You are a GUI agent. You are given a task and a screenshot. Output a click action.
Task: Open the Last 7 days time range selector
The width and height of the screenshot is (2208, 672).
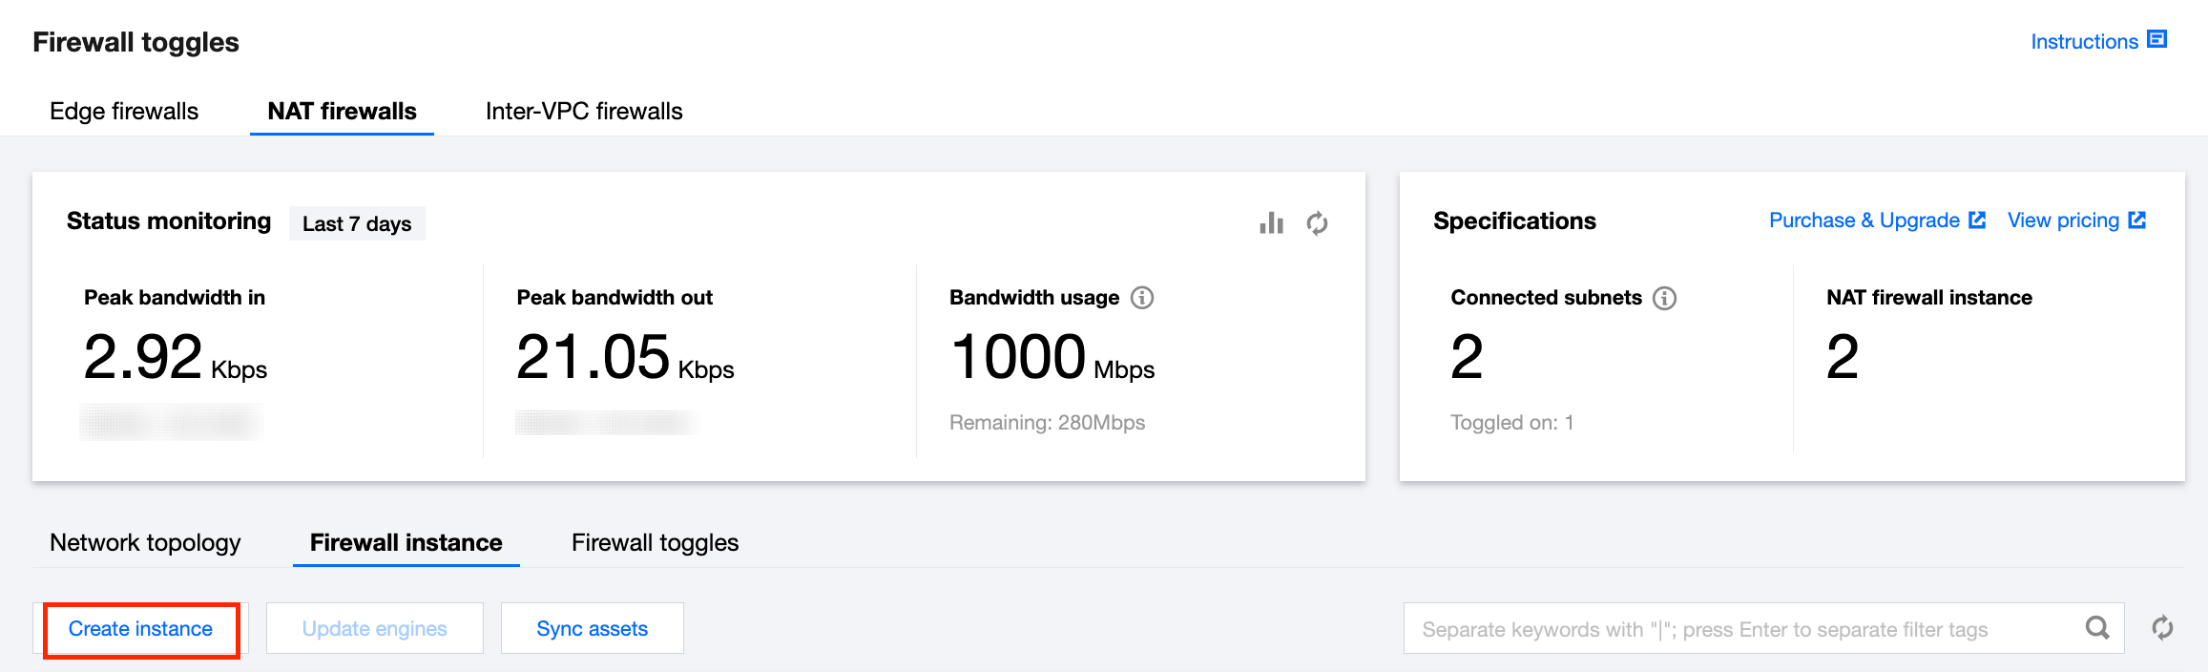coord(357,224)
